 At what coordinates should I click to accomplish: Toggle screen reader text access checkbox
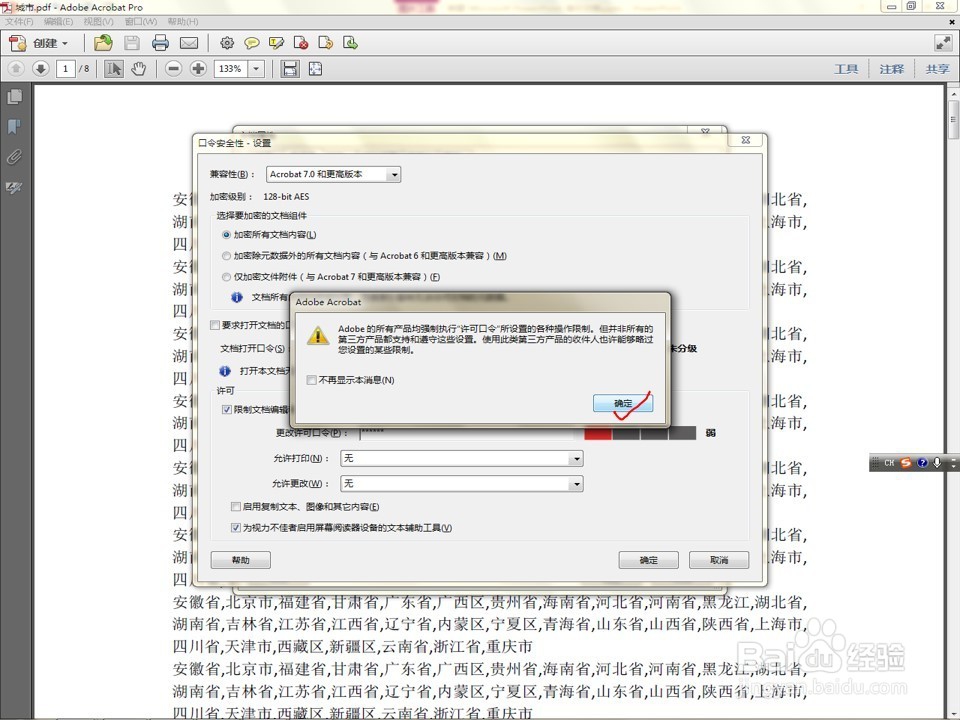(236, 528)
